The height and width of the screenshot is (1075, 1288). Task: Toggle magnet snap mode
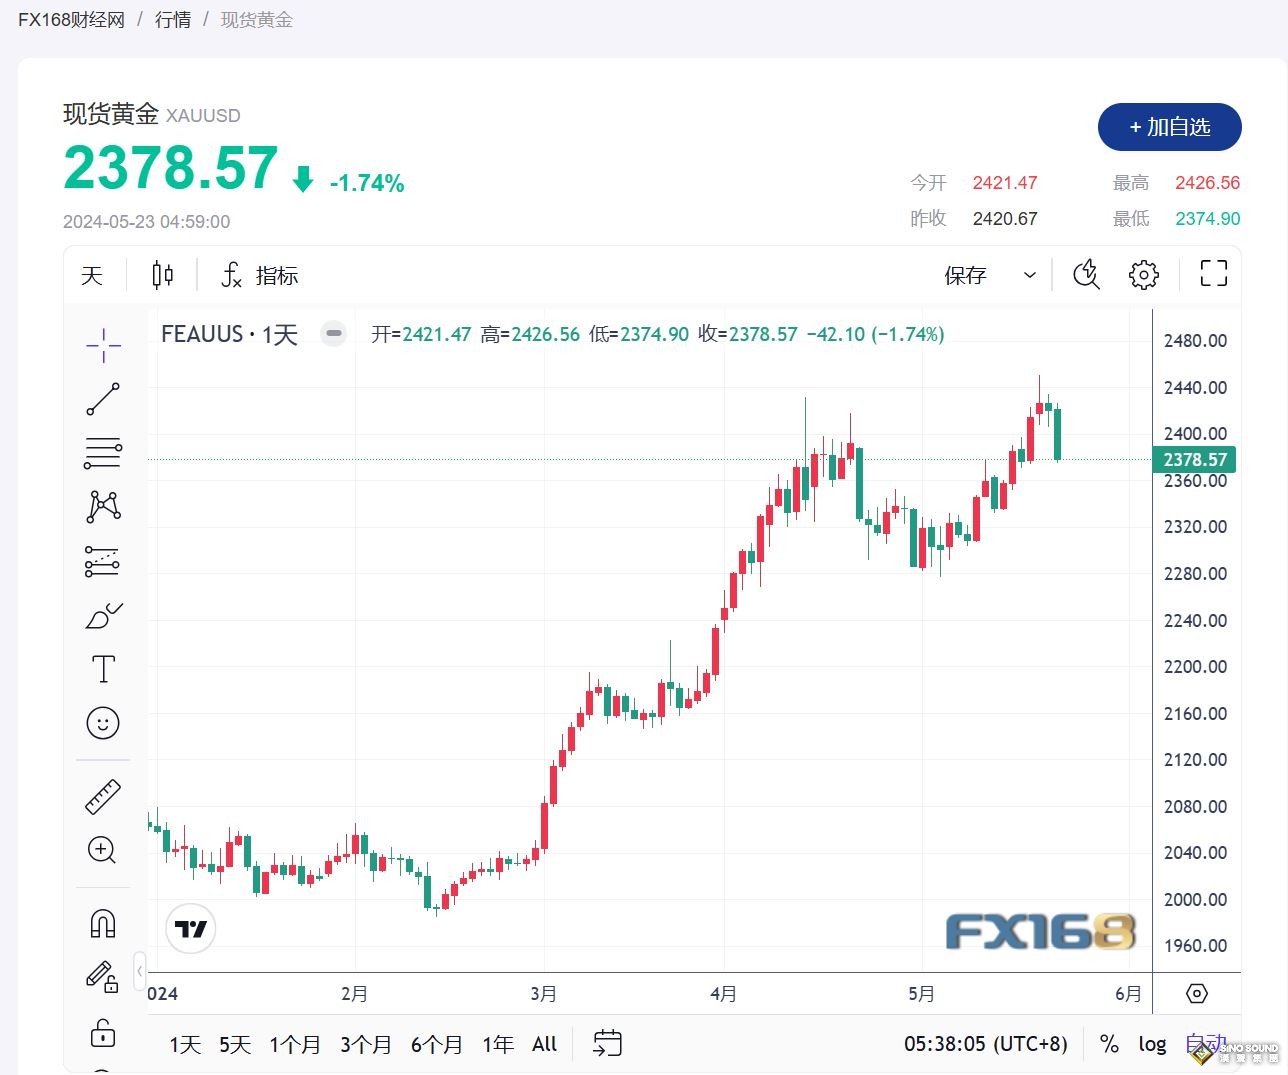point(103,923)
